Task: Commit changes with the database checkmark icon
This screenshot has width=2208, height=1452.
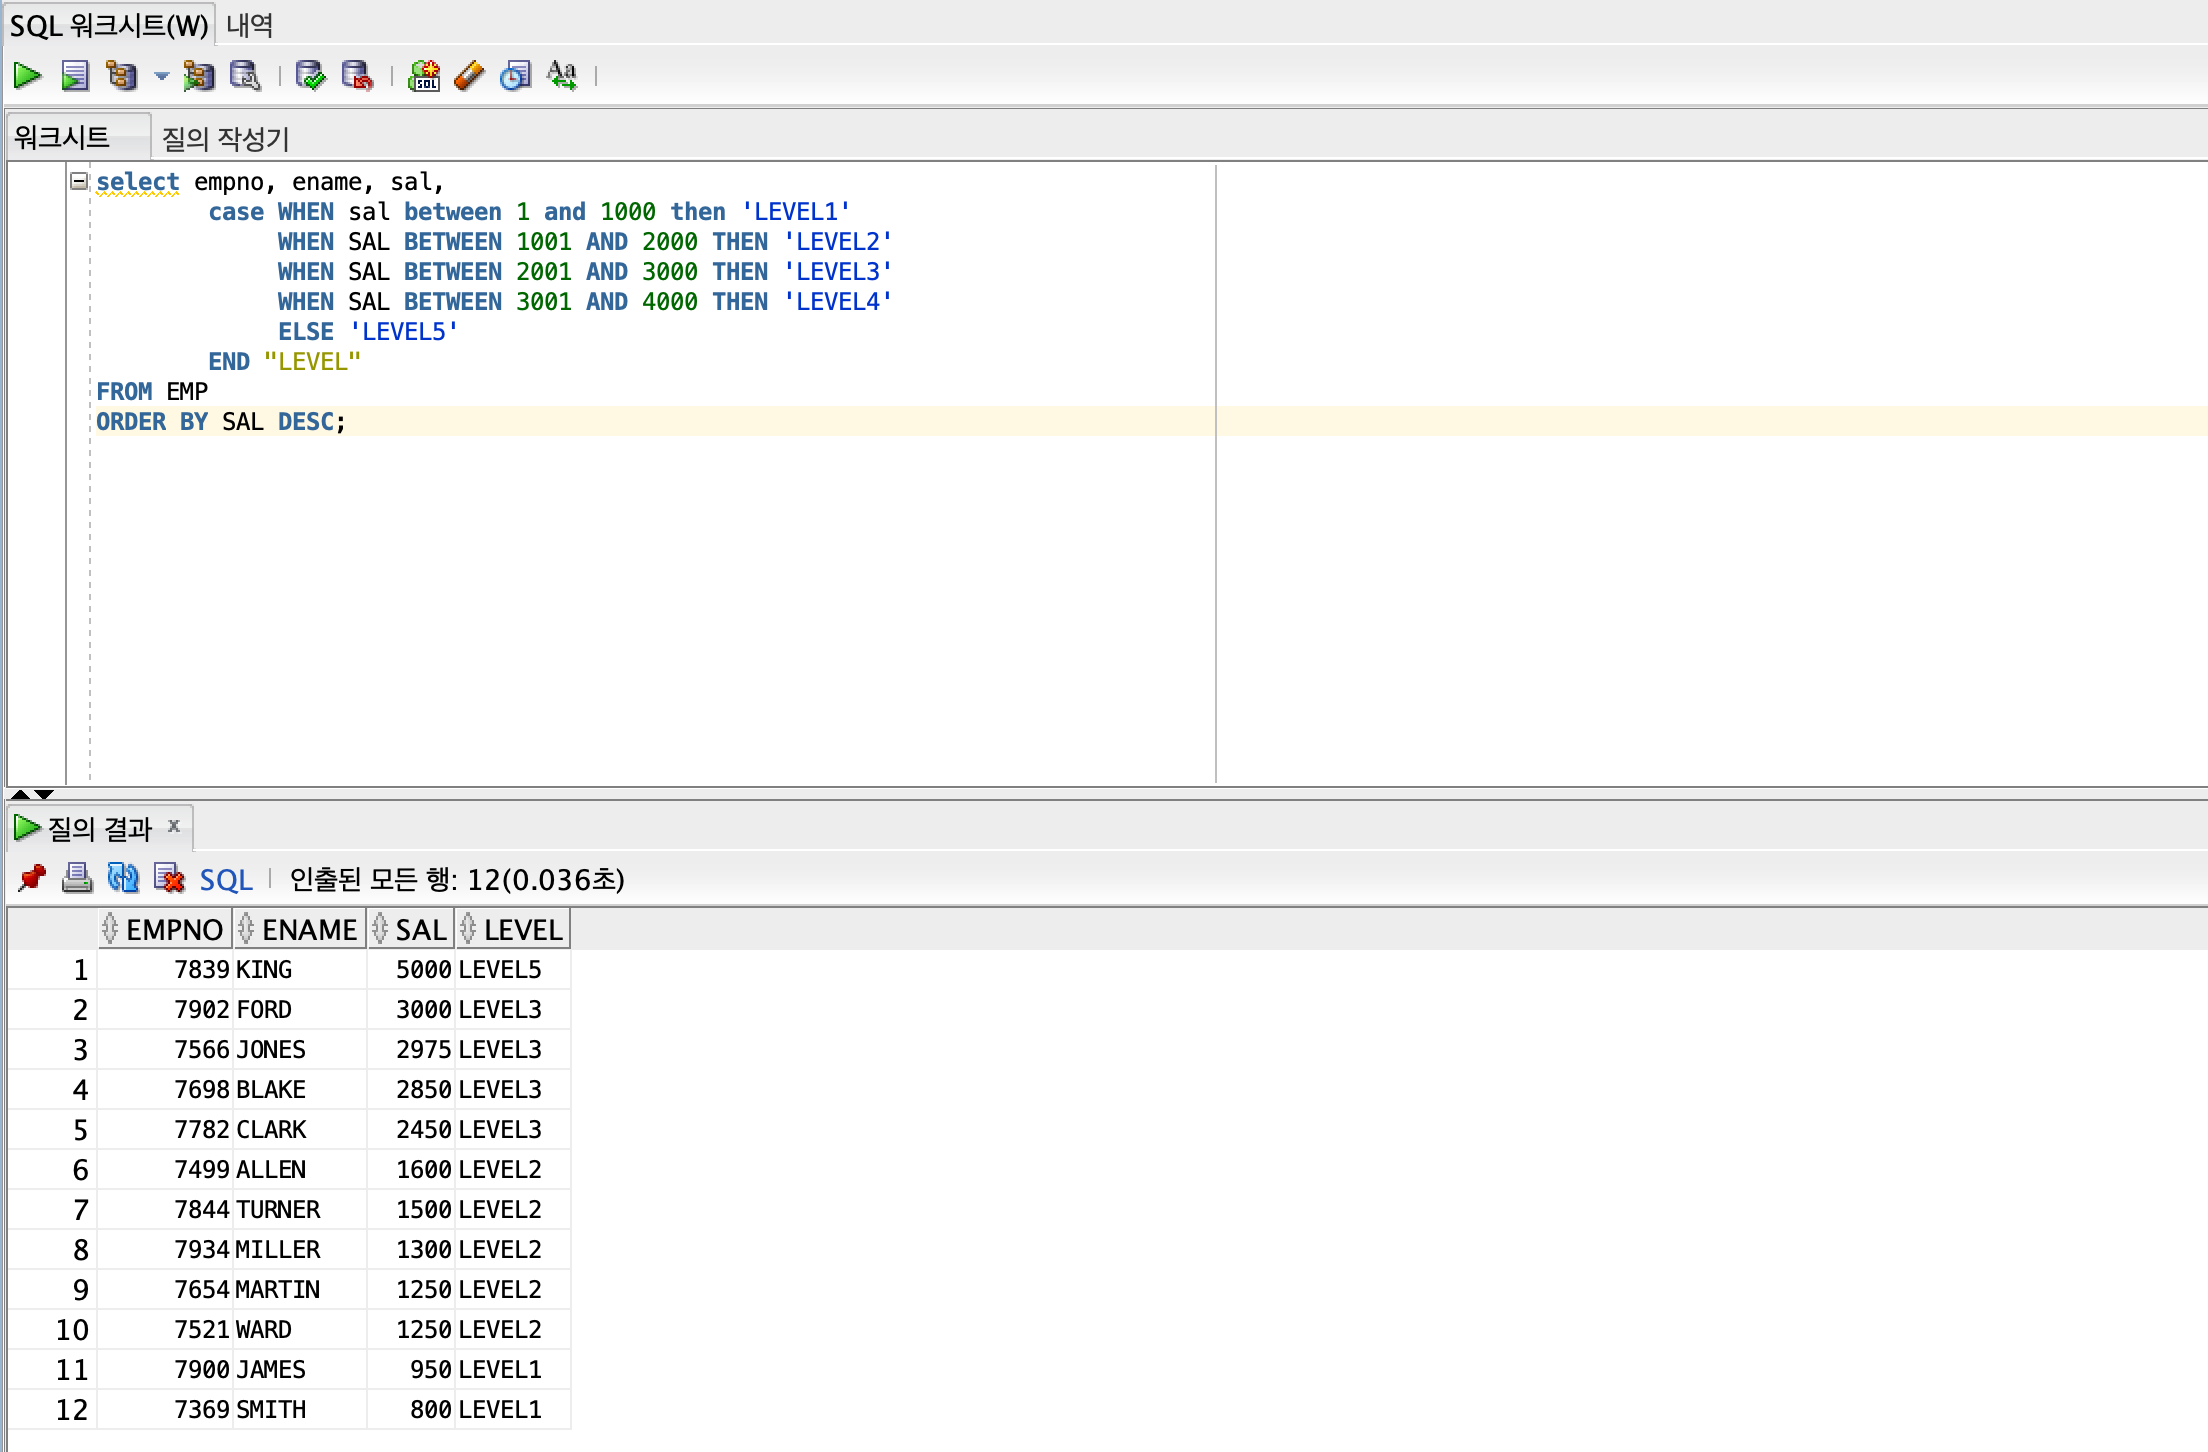Action: click(310, 76)
